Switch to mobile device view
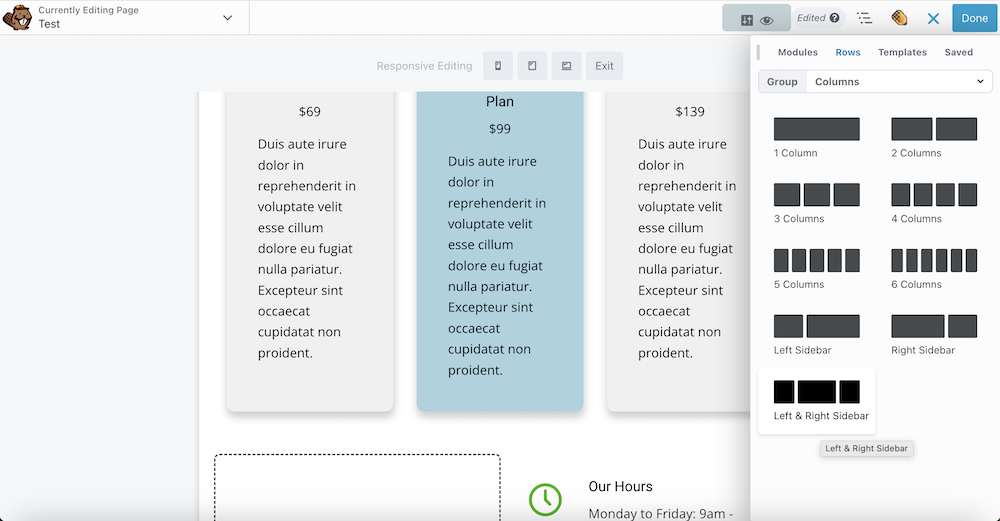The height and width of the screenshot is (521, 1000). [498, 66]
